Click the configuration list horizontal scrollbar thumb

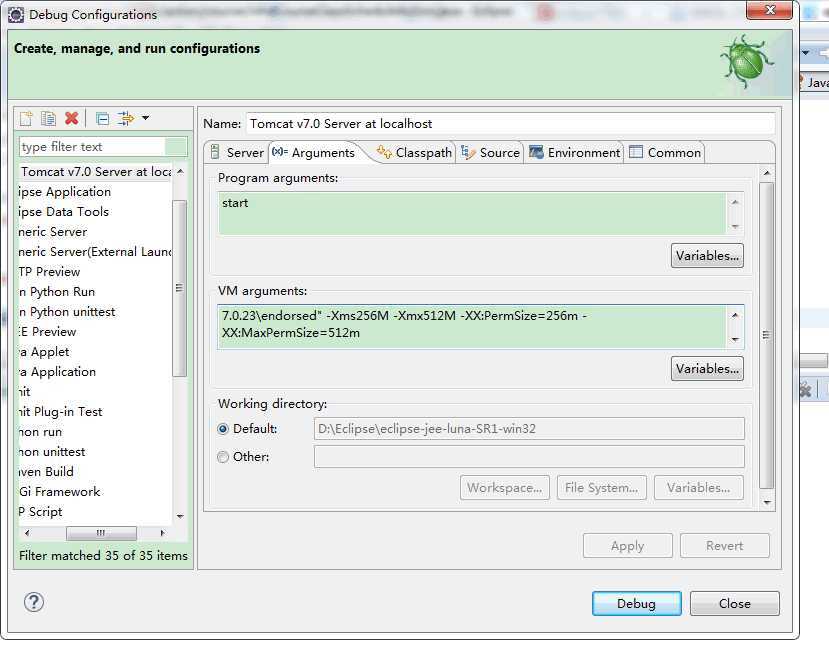[x=101, y=533]
